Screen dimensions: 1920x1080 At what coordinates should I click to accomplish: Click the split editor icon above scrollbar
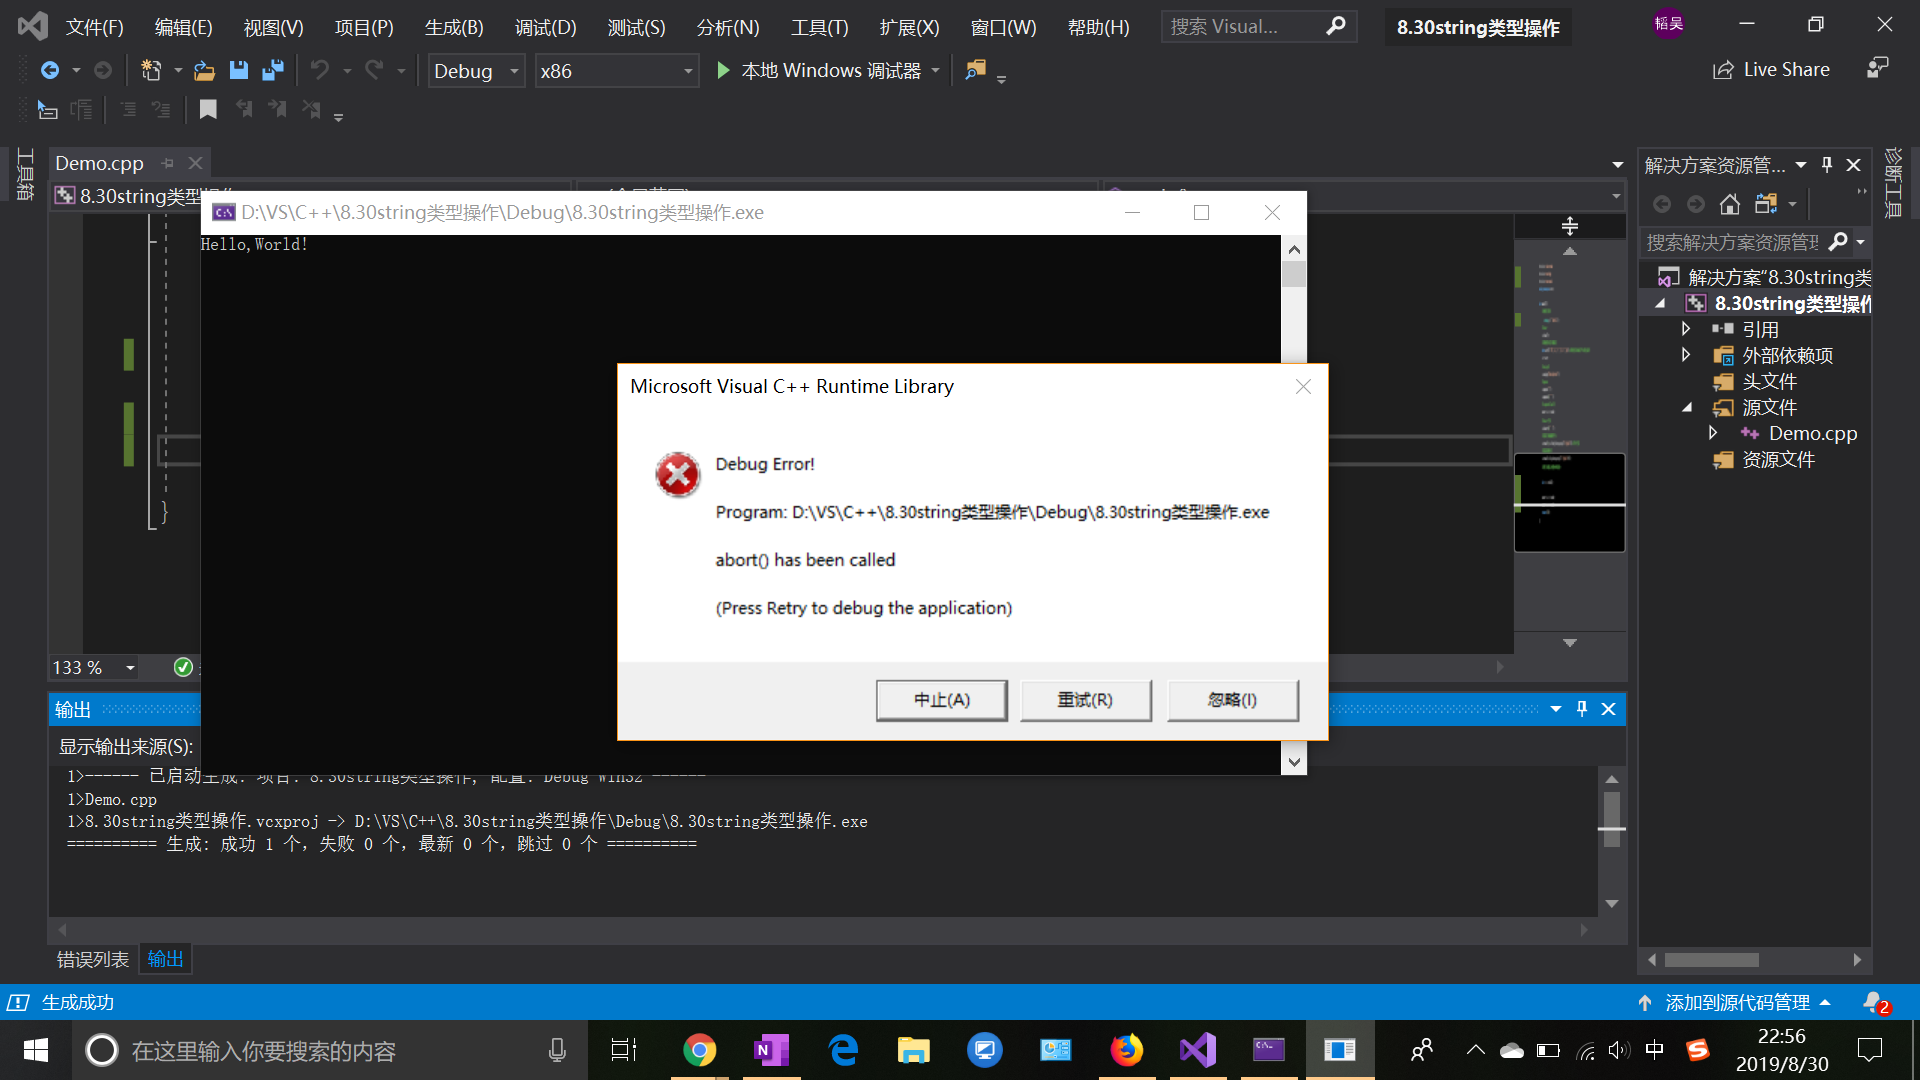pyautogui.click(x=1570, y=226)
